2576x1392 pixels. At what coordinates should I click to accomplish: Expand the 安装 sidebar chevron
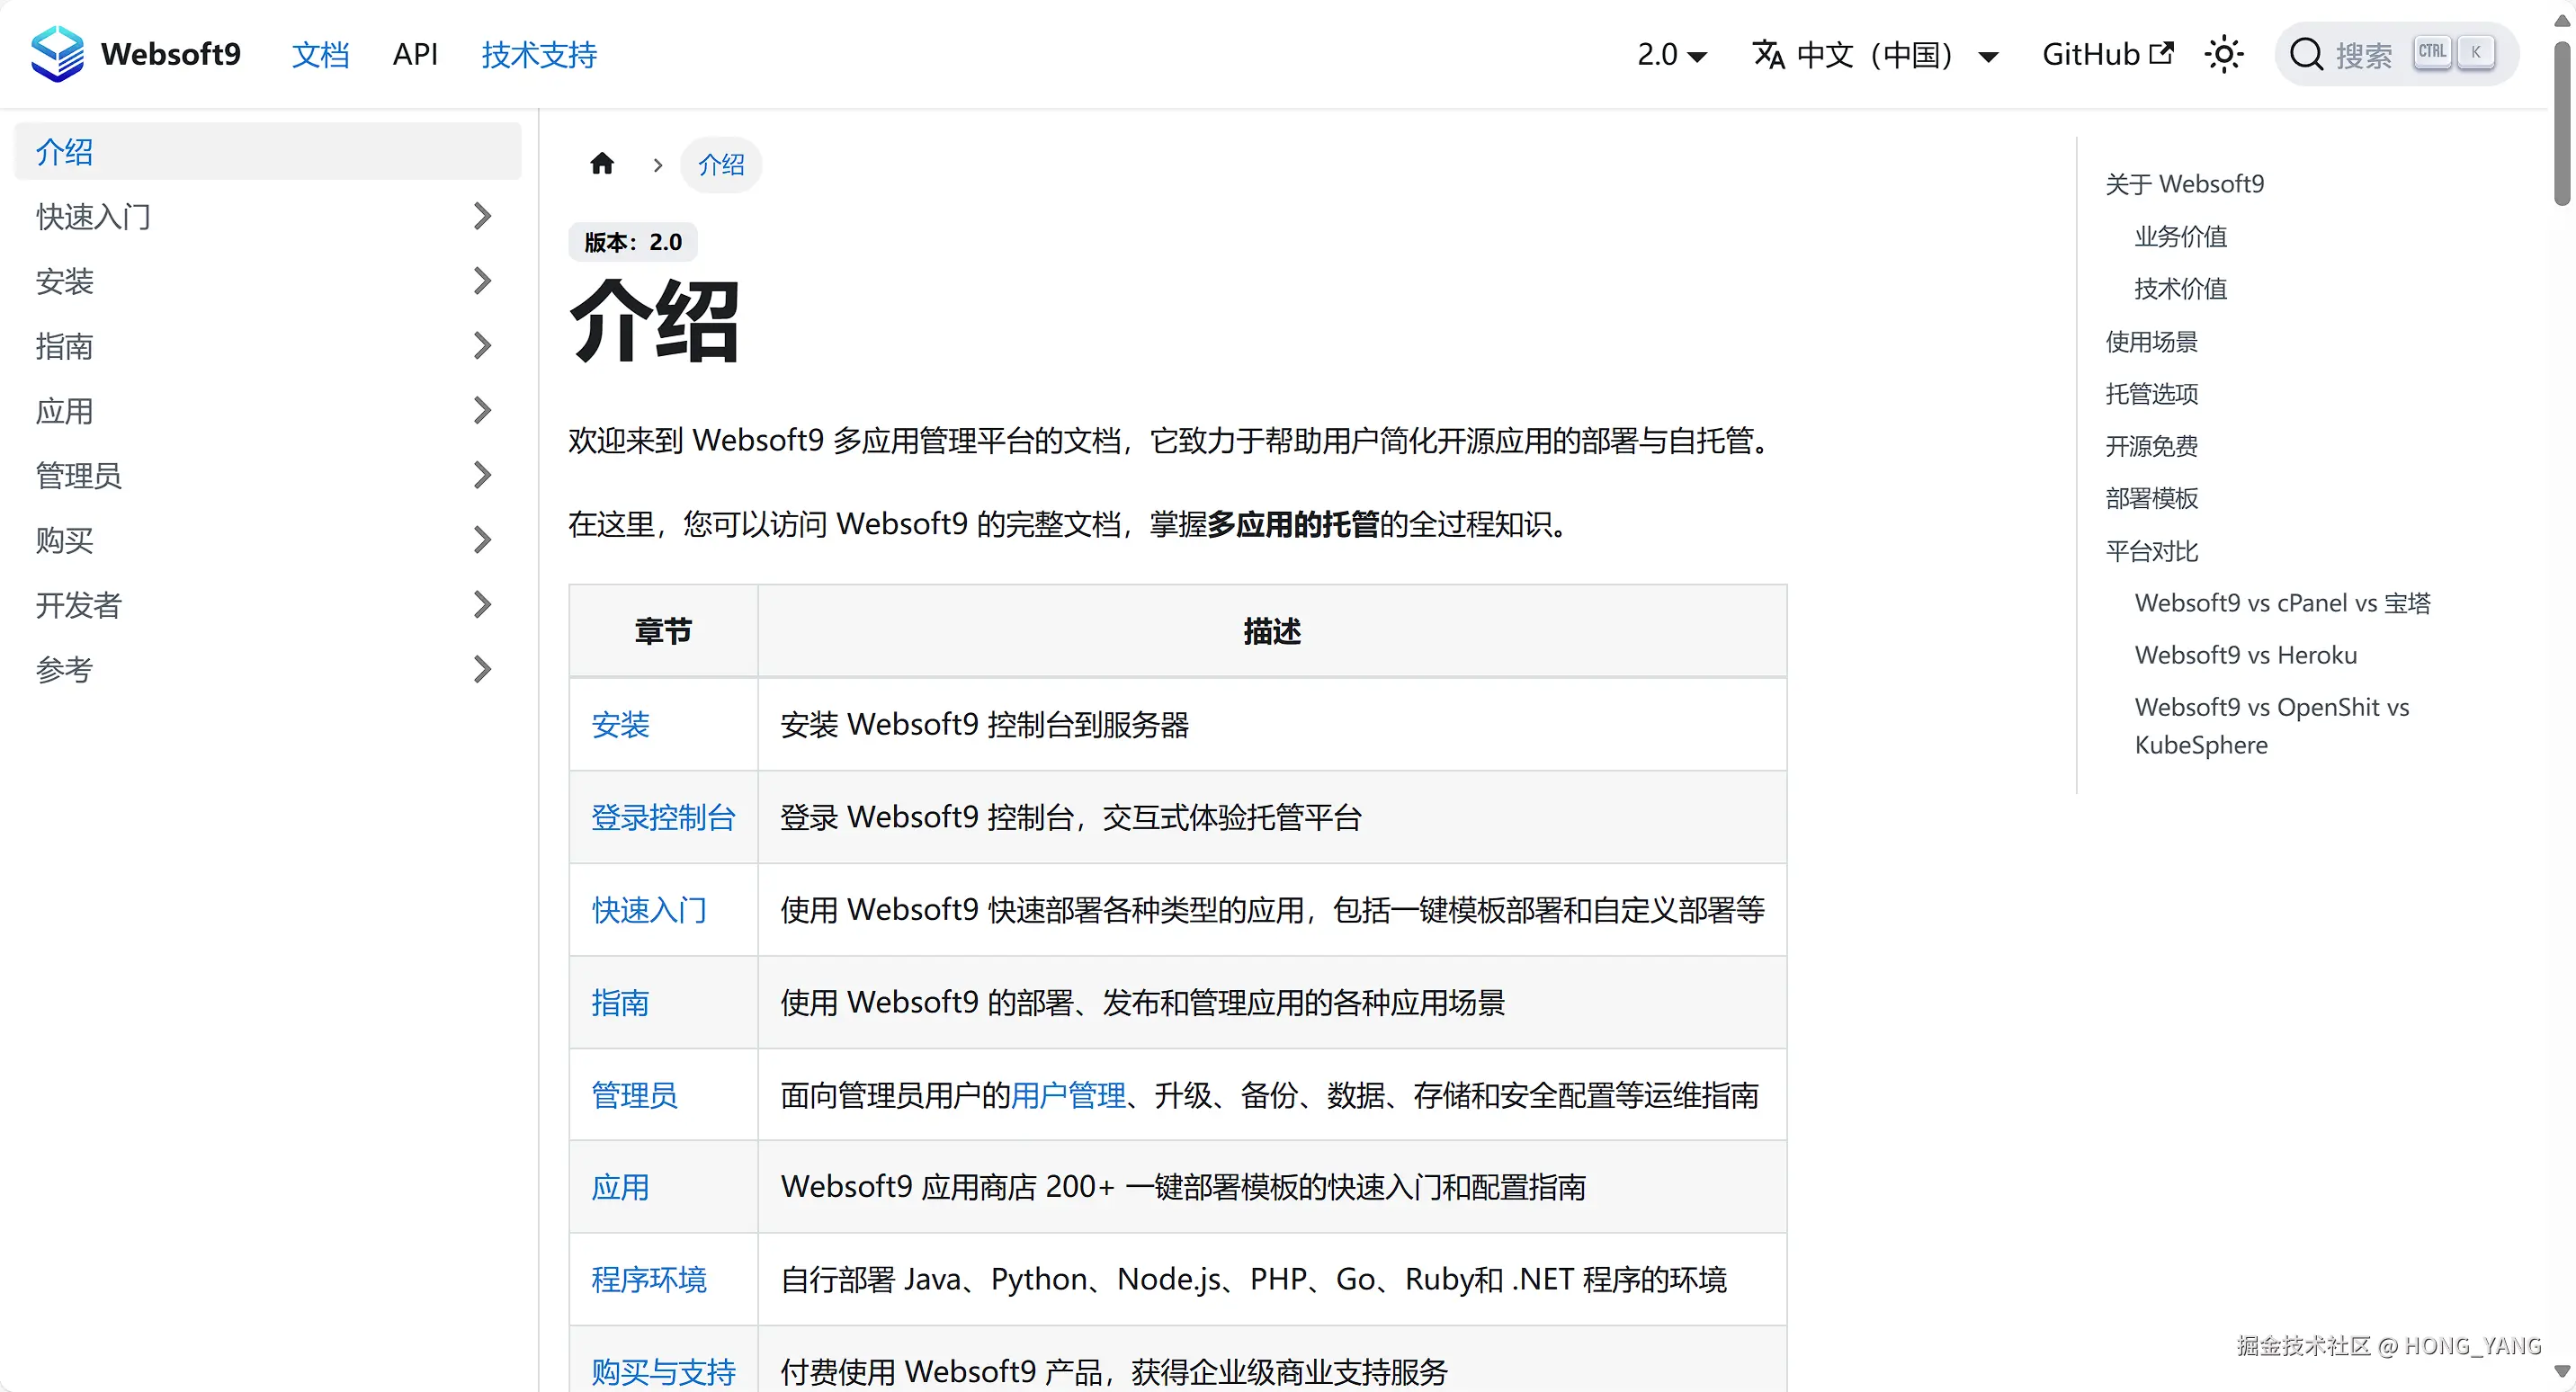[482, 281]
